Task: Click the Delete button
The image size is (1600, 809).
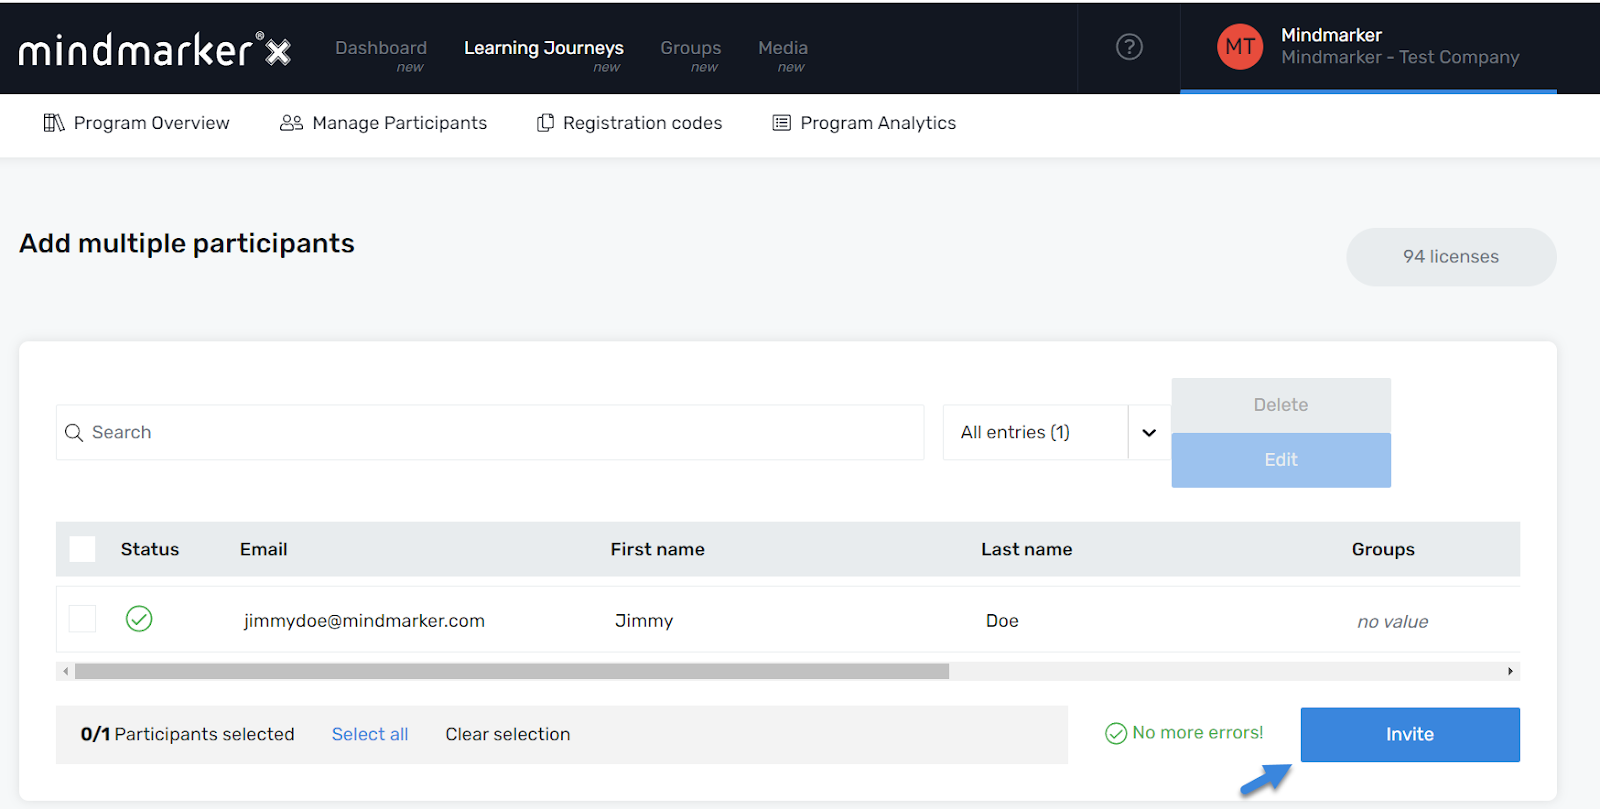Action: [1281, 405]
